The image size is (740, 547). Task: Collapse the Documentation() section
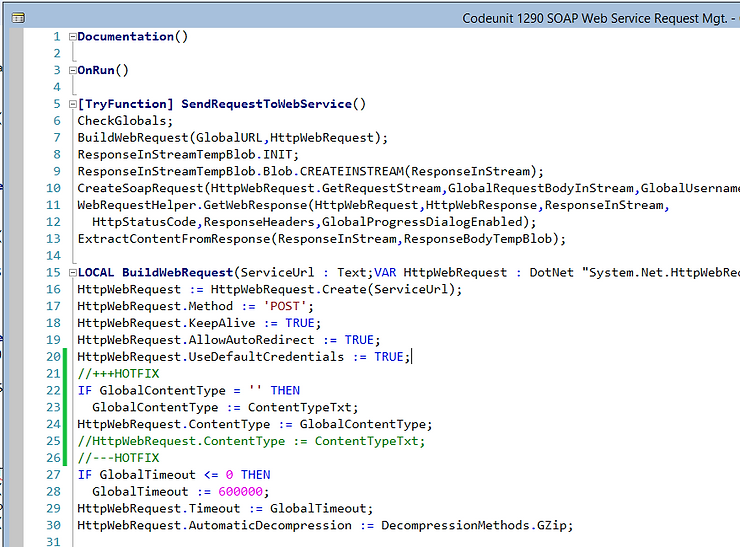[72, 37]
